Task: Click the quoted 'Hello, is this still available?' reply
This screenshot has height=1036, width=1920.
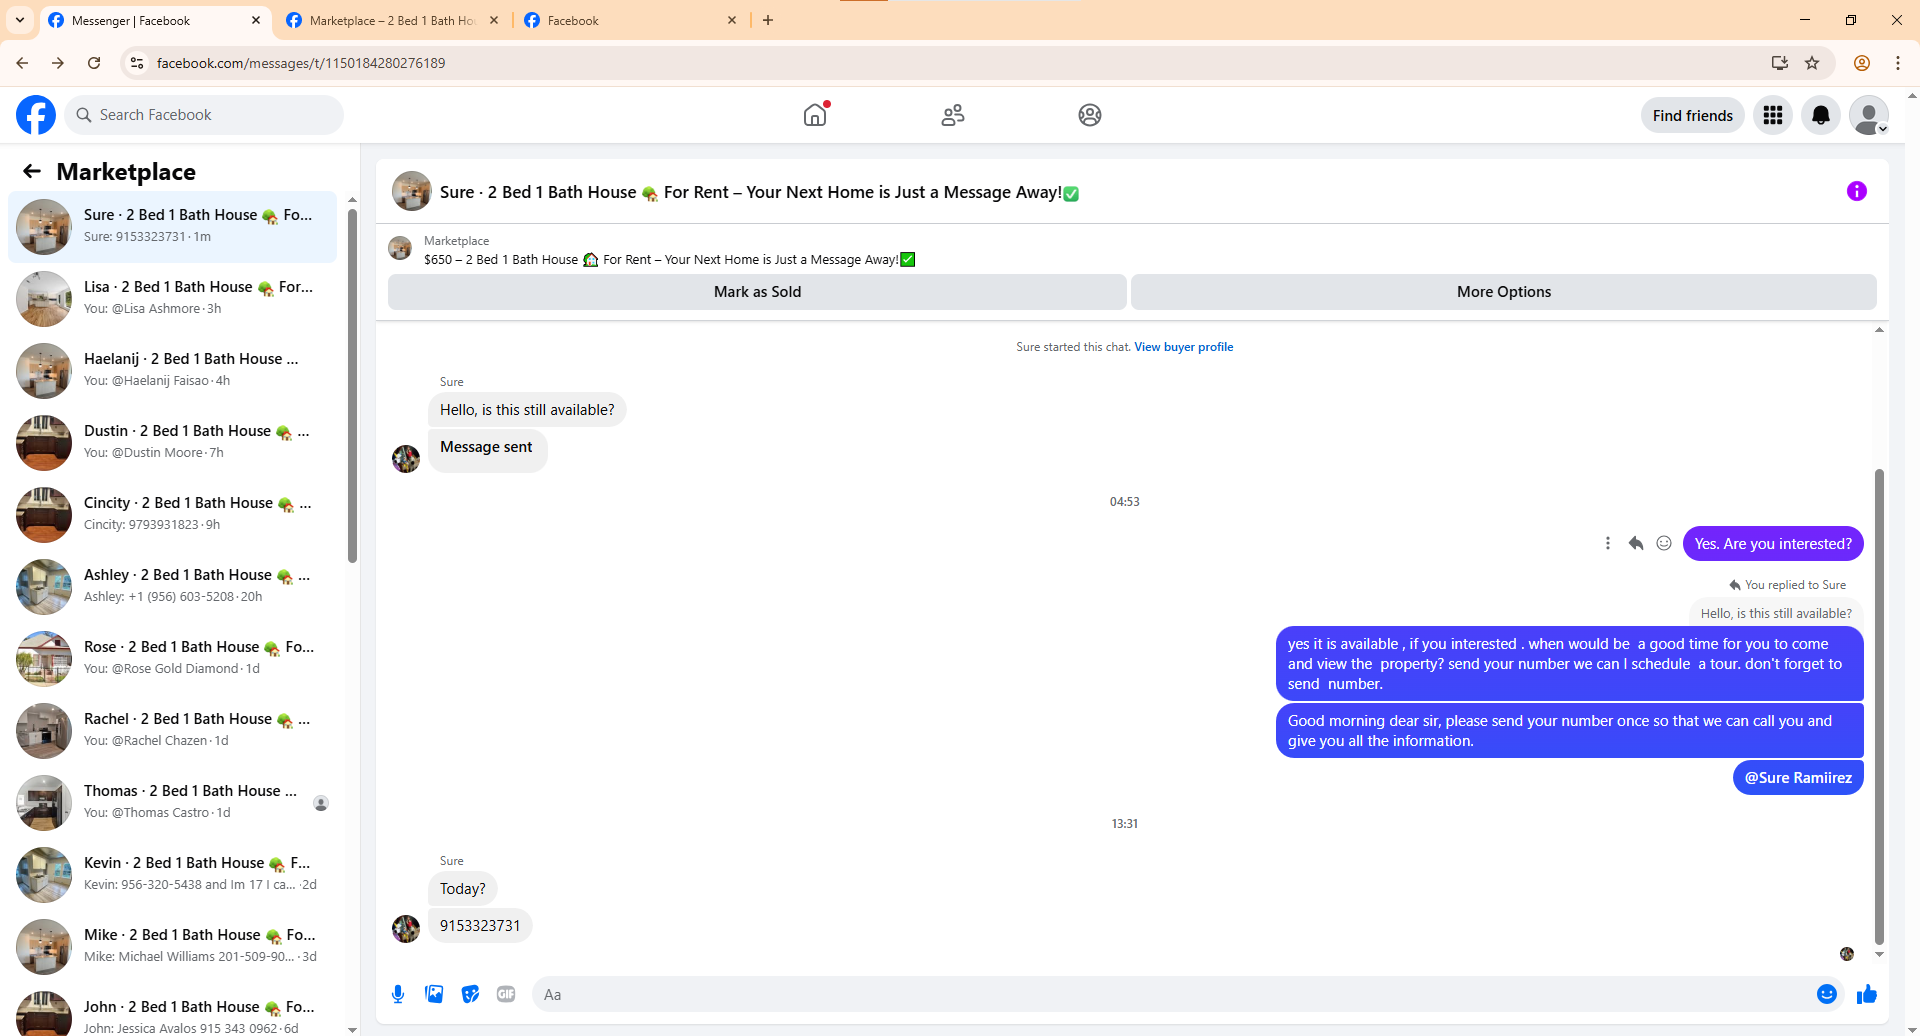Action: click(1776, 613)
